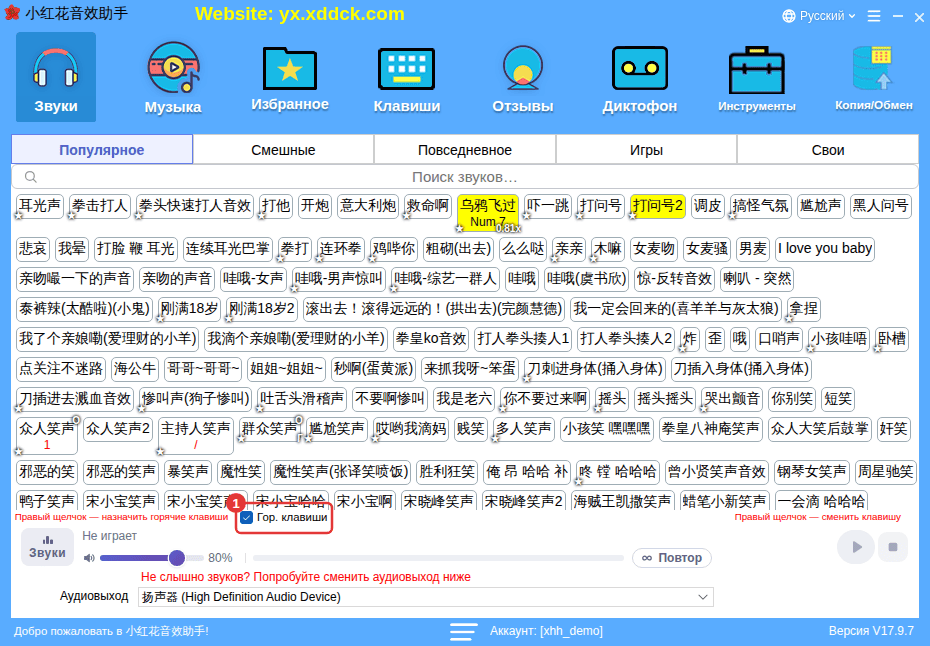Switch to the Игры tab
Viewport: 930px width, 646px height.
(646, 150)
